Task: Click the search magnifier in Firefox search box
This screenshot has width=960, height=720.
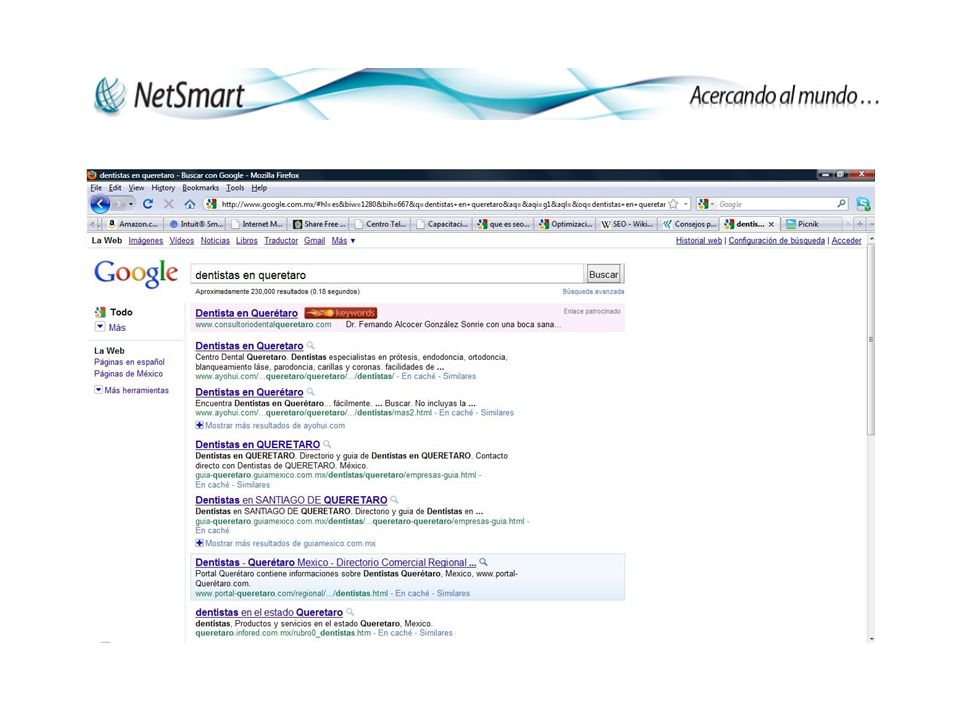Action: pyautogui.click(x=841, y=204)
